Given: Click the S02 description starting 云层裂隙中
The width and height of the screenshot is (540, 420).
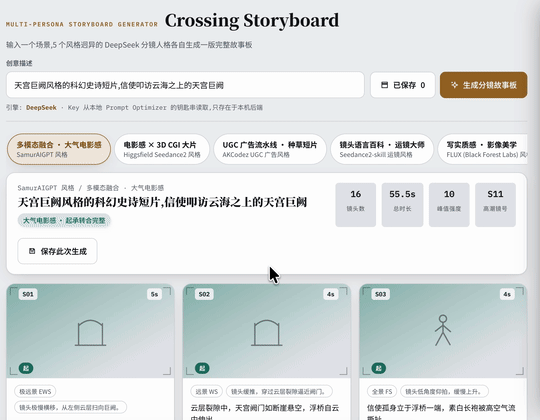Looking at the screenshot, I should point(264,412).
